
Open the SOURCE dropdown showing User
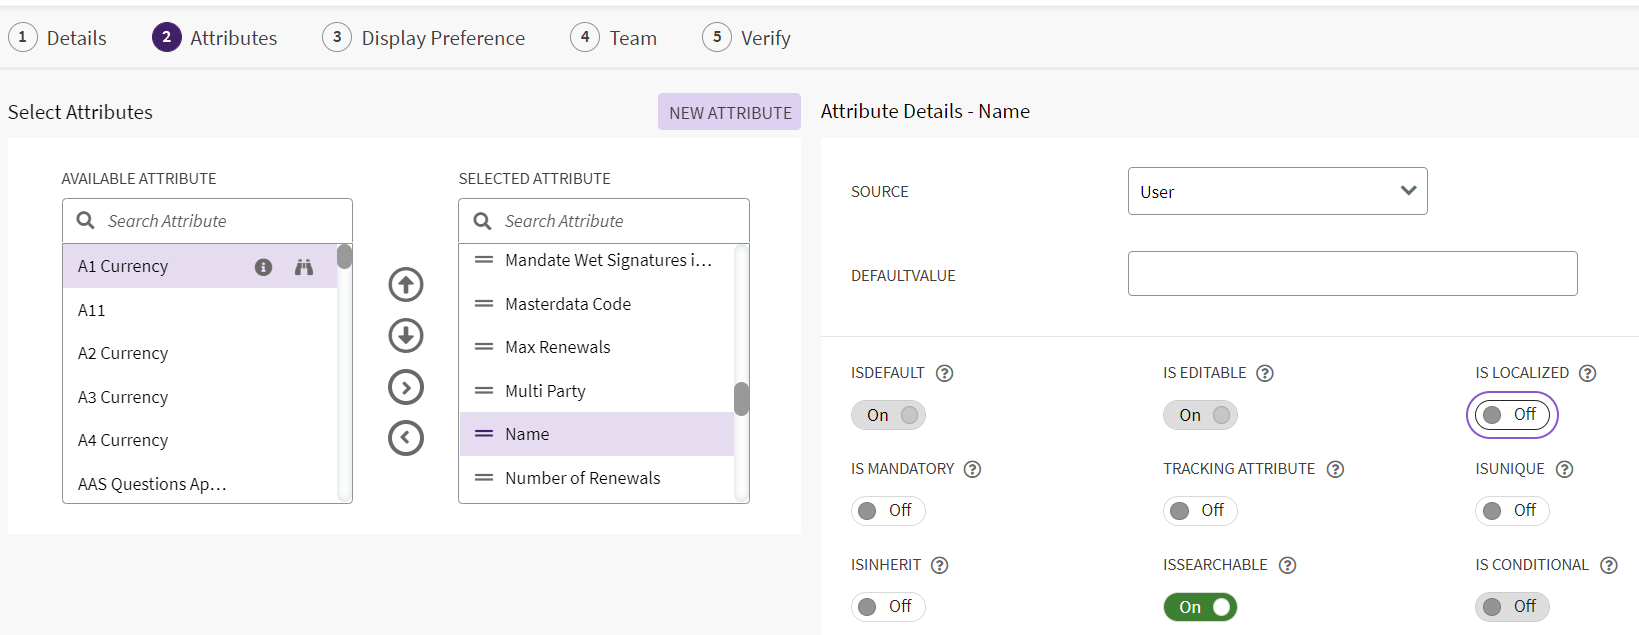[1277, 191]
